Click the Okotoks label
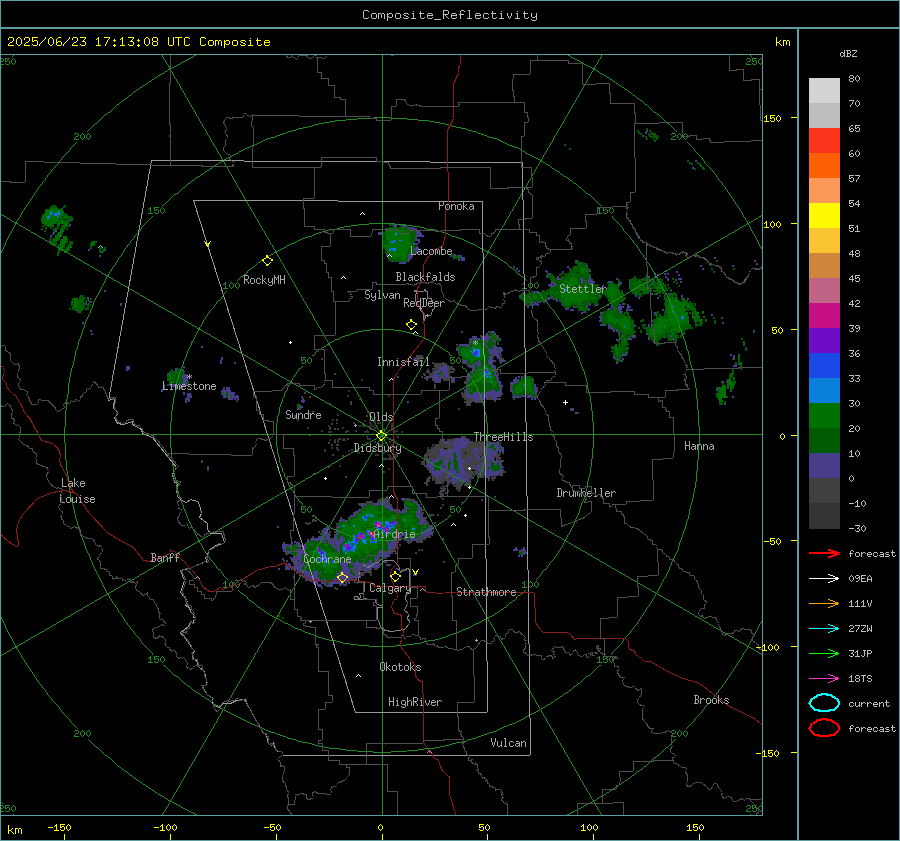Viewport: 900px width, 841px height. (400, 667)
